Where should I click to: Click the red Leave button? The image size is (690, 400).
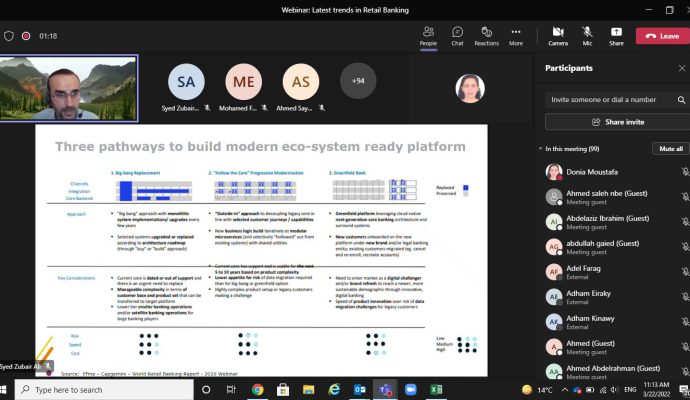[x=663, y=36]
